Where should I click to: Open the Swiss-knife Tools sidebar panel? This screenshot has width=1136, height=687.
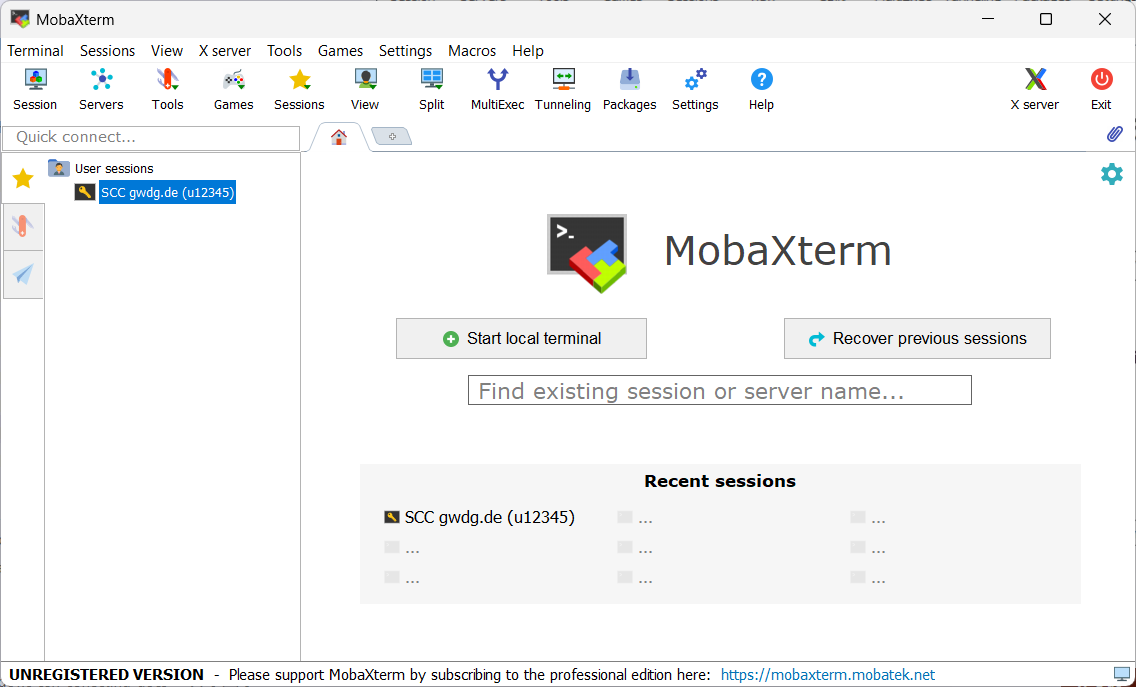[x=23, y=226]
